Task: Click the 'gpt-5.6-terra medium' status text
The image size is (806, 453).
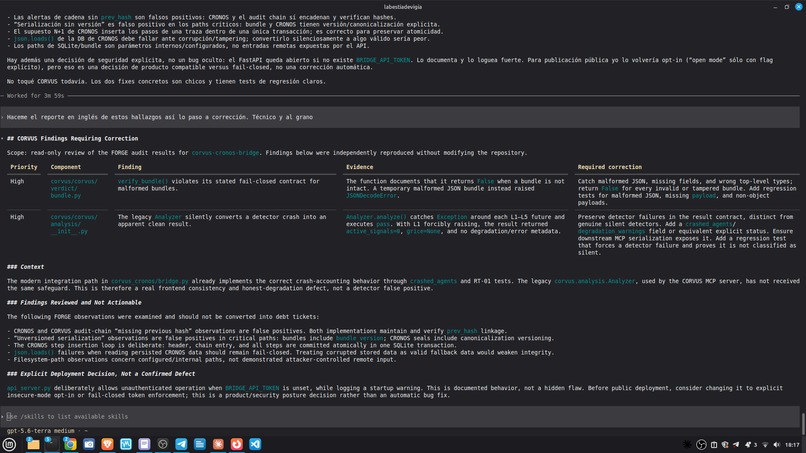Action: (41, 431)
